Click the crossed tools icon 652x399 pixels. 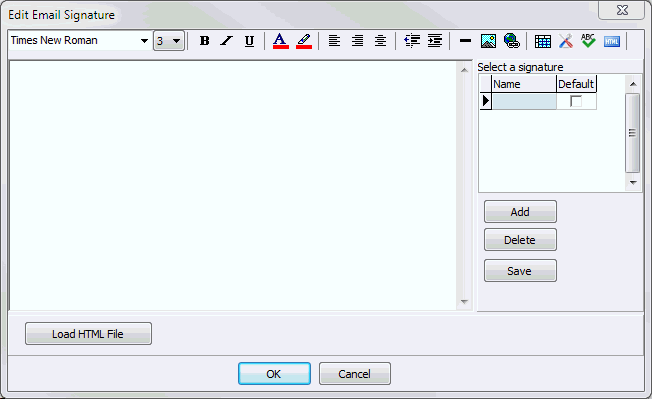point(566,41)
